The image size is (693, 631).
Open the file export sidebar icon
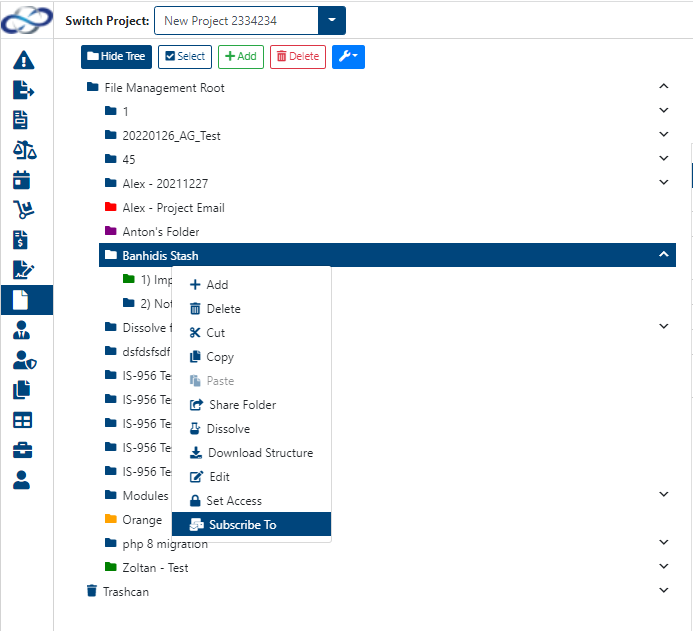23,90
